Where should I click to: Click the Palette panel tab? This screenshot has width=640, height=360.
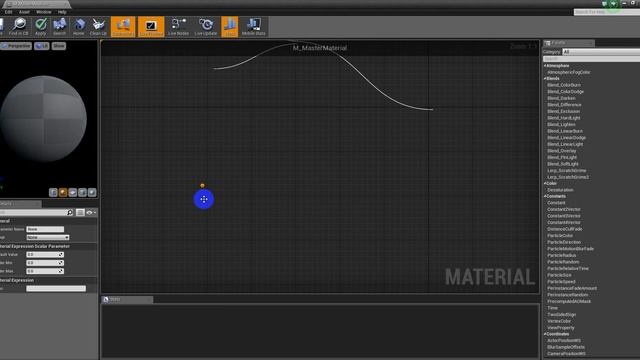569,43
